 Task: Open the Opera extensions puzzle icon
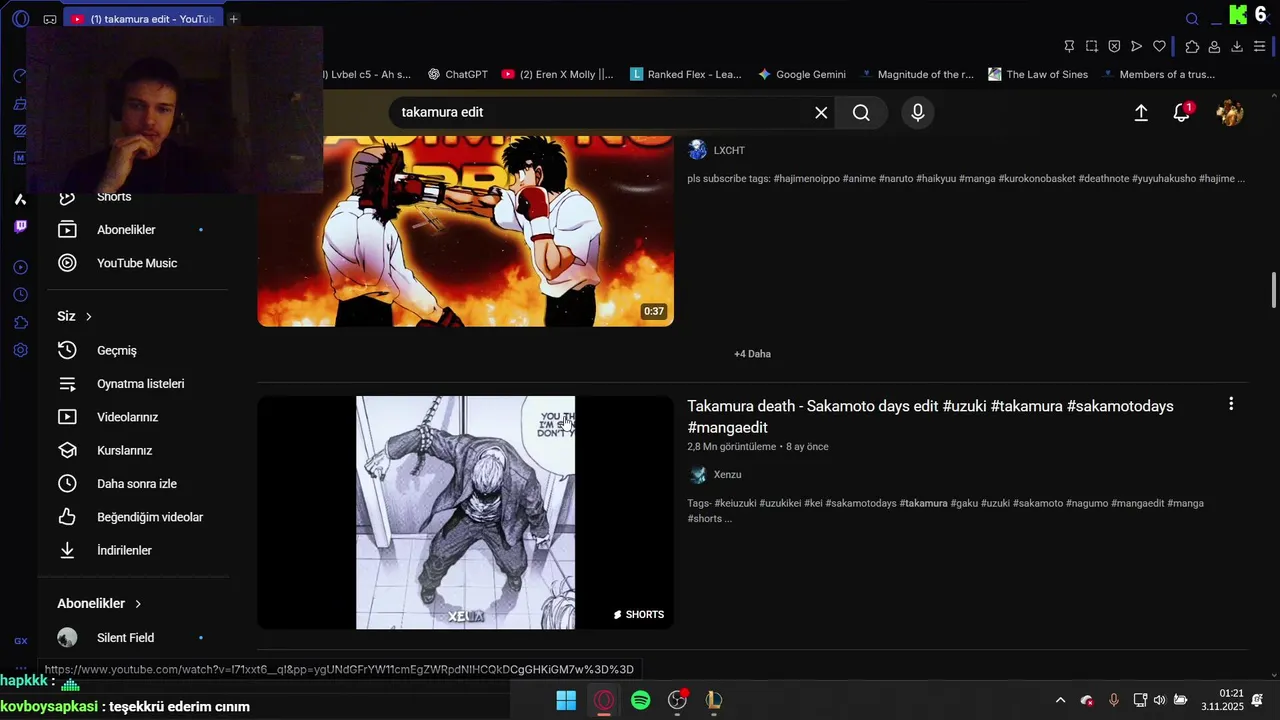click(1192, 46)
